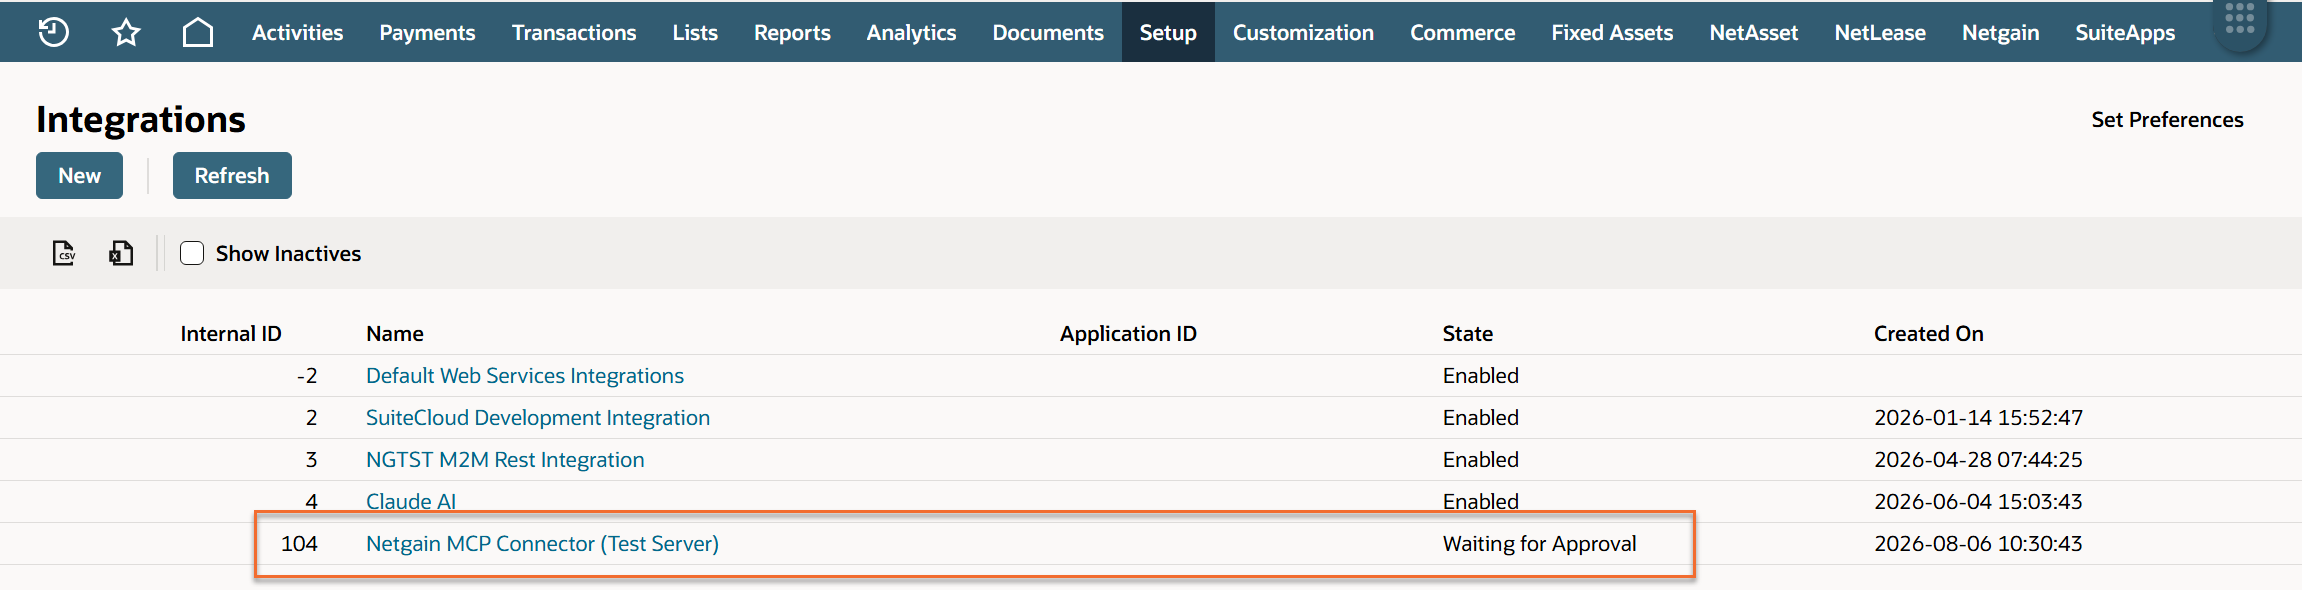The width and height of the screenshot is (2302, 590).
Task: Click created date 2026-08-06 10:30:43
Action: point(1978,543)
